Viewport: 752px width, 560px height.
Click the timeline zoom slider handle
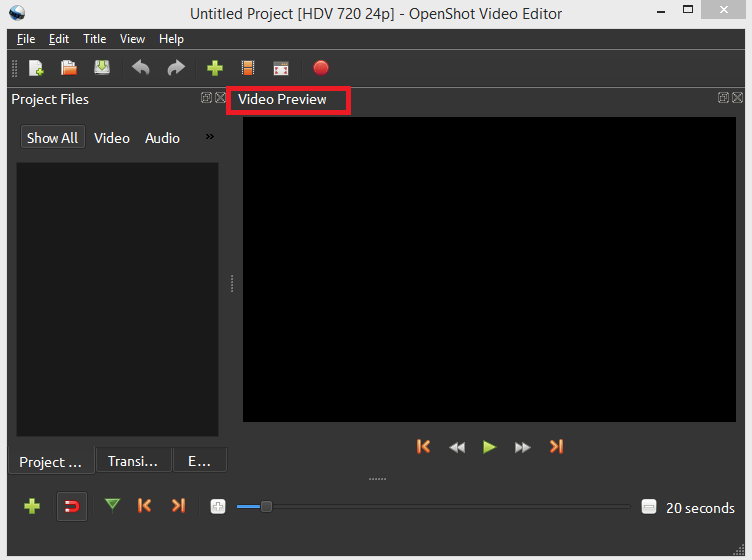[266, 506]
